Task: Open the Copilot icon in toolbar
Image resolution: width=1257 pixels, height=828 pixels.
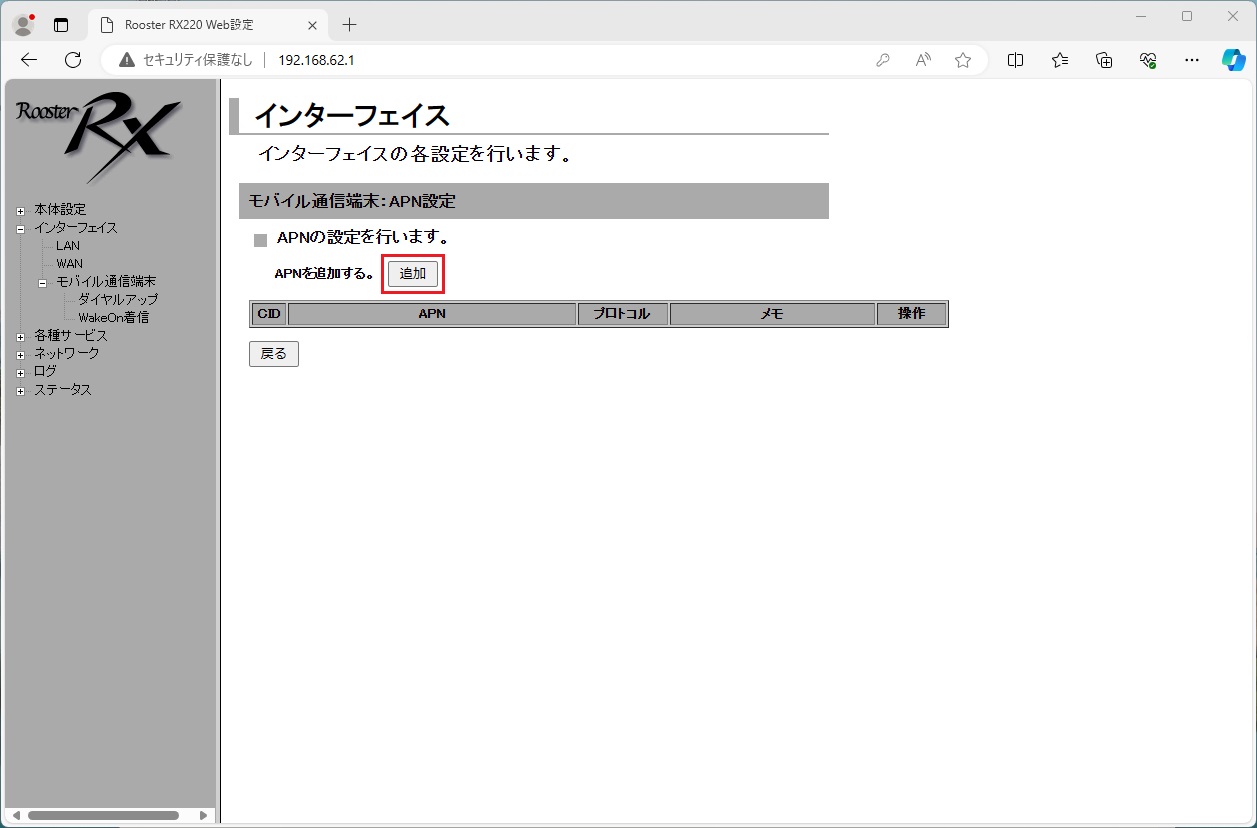Action: point(1233,60)
